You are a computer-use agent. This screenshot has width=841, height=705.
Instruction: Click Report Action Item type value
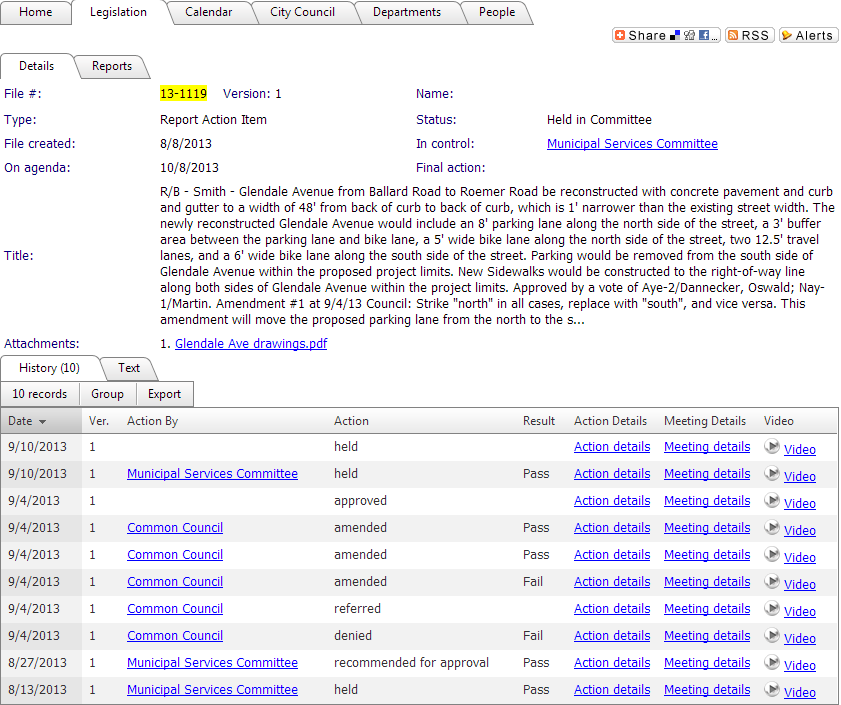tap(213, 120)
